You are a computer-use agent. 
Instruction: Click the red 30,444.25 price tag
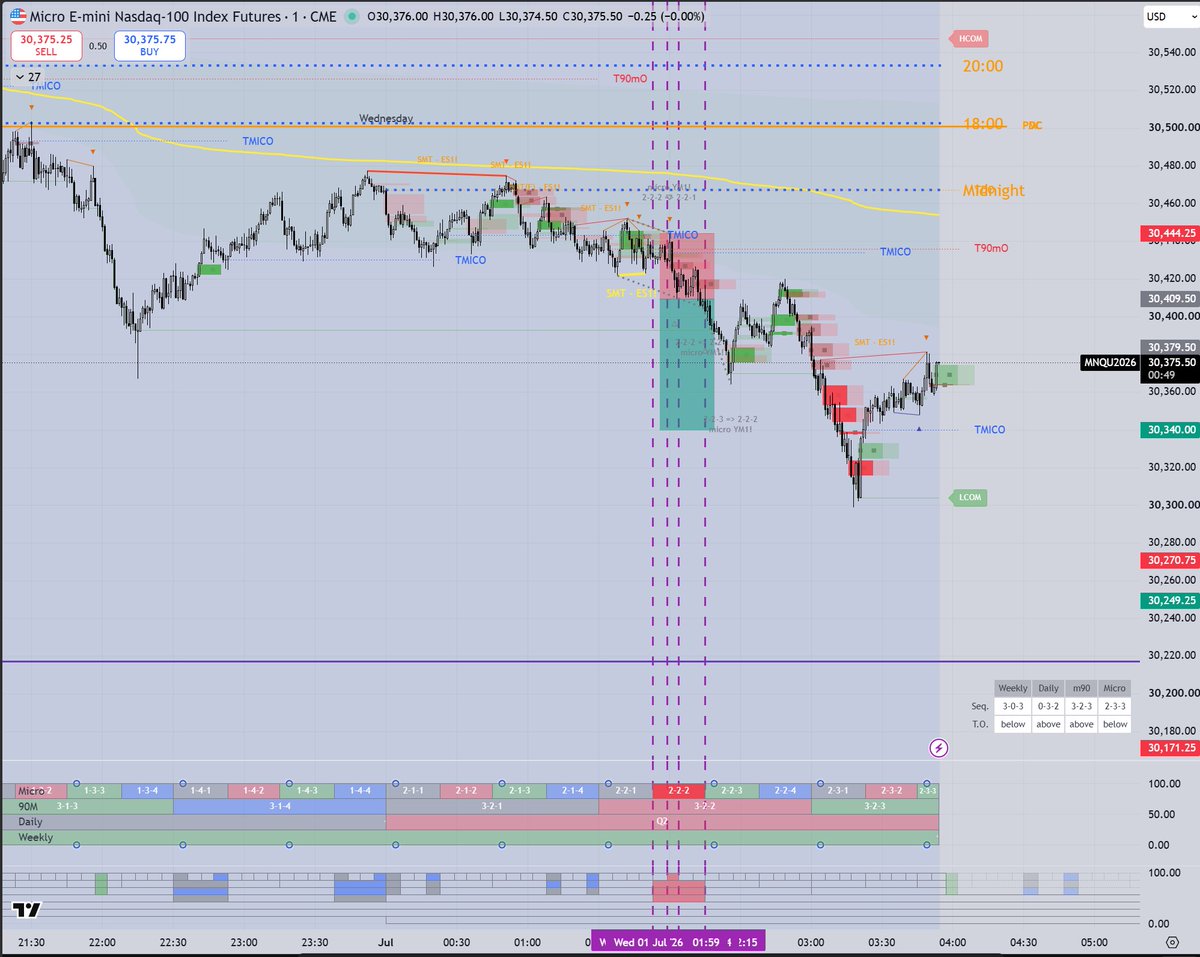(1172, 234)
